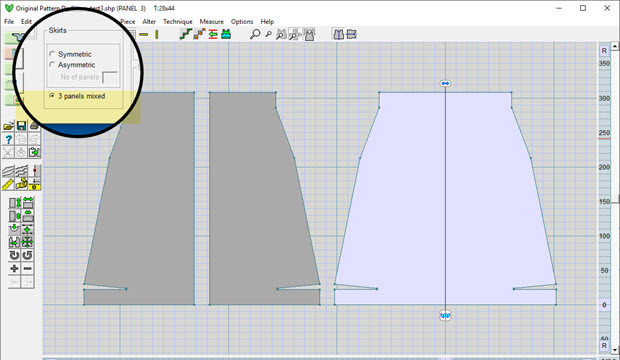Click the top handle of the symmetry line
This screenshot has width=620, height=360.
(445, 83)
